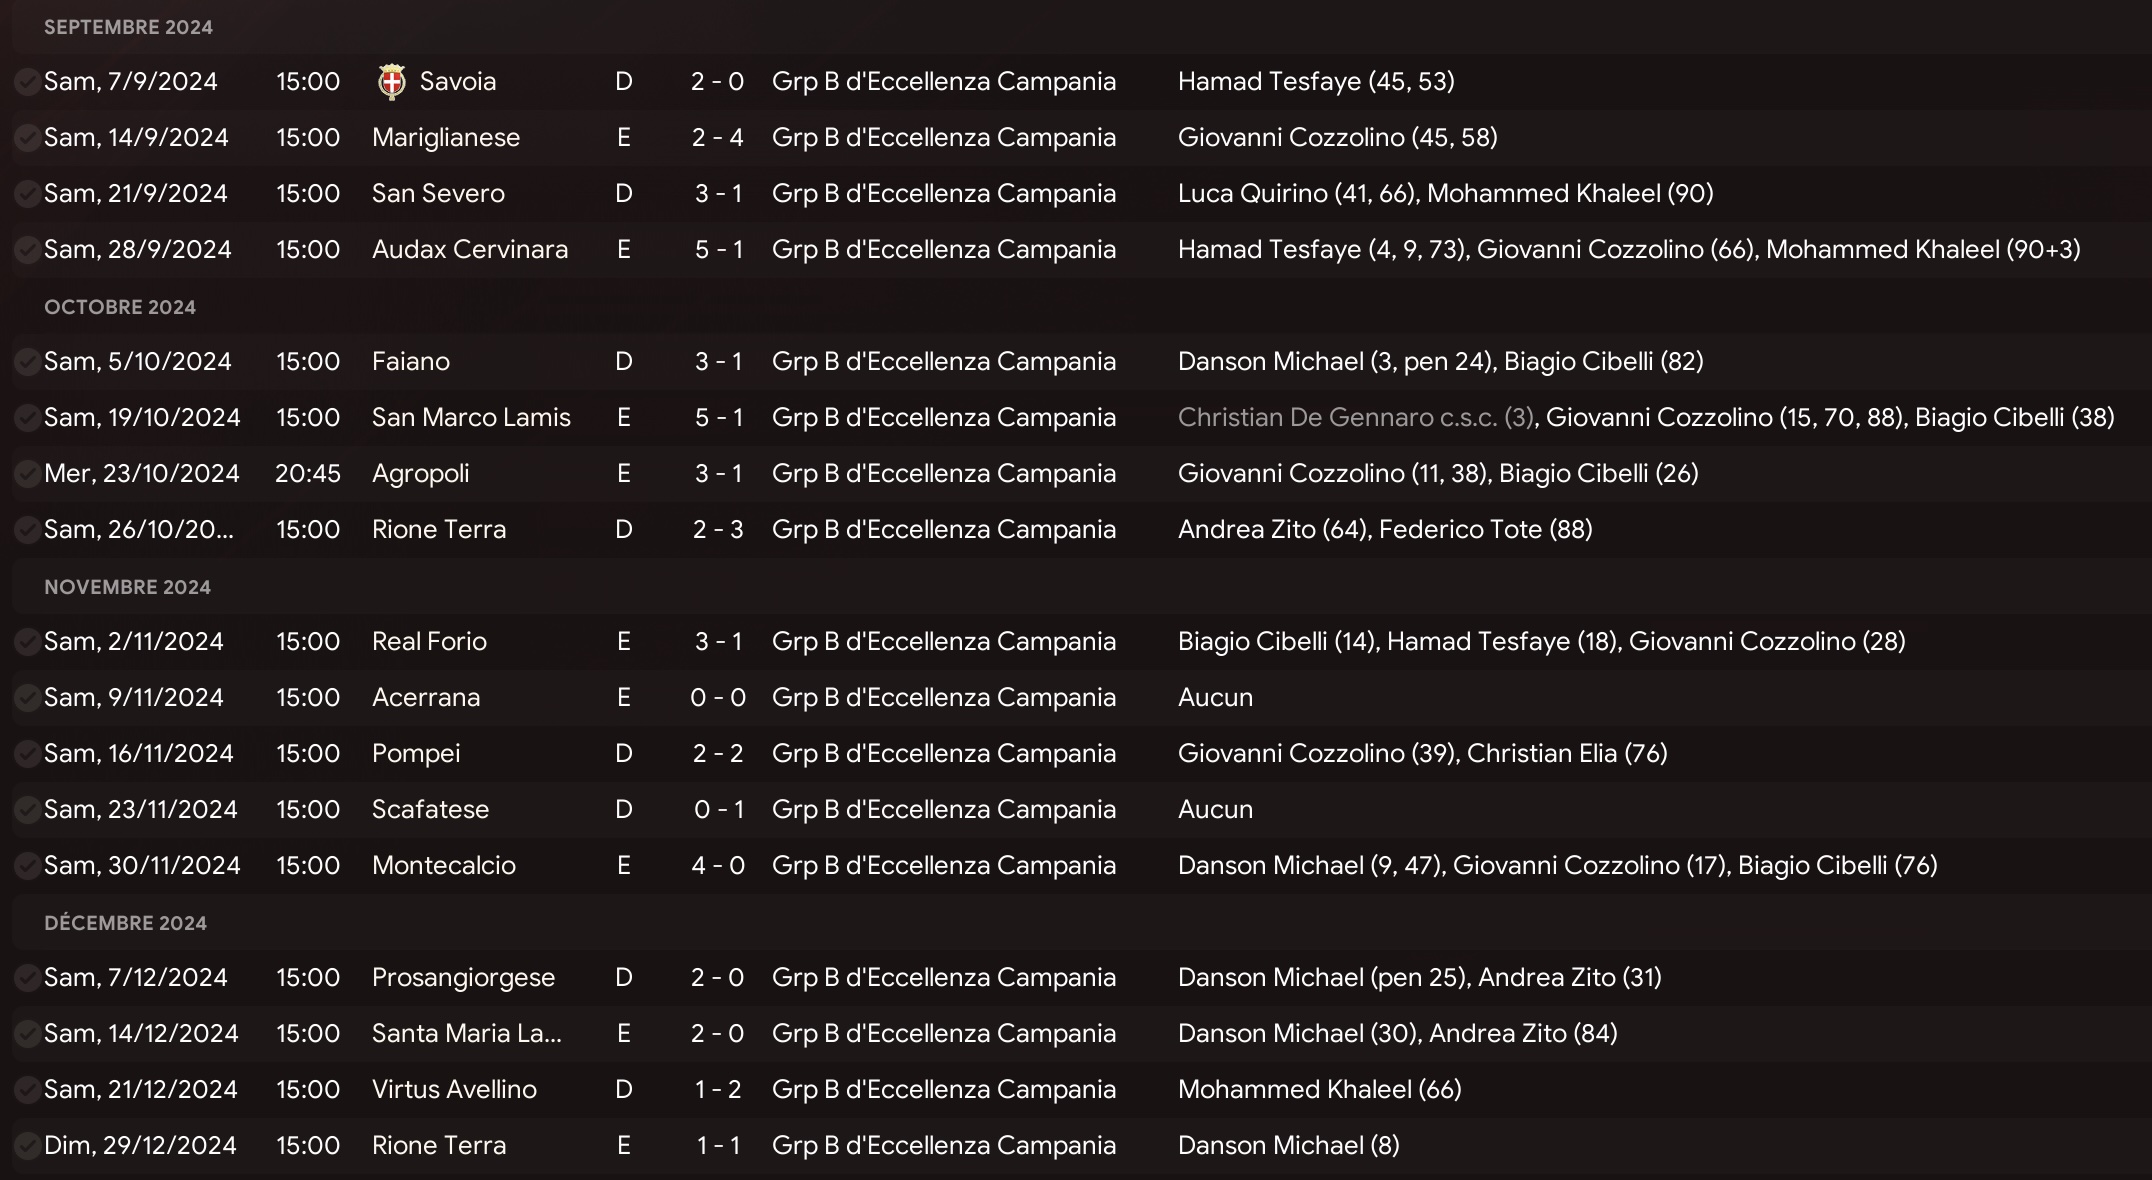Click the competition name in the Faiano row
Image resolution: width=2152 pixels, height=1180 pixels.
click(x=944, y=362)
